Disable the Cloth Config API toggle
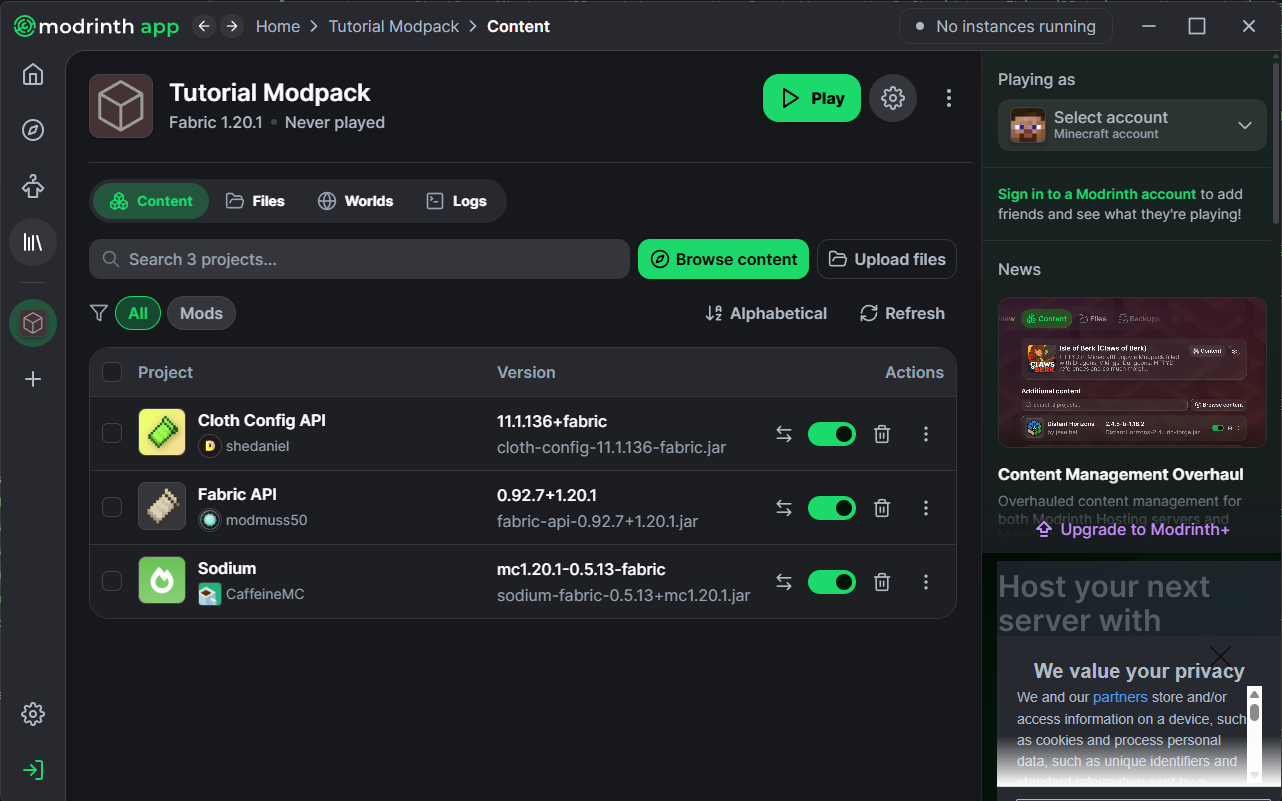This screenshot has height=801, width=1282. click(831, 434)
